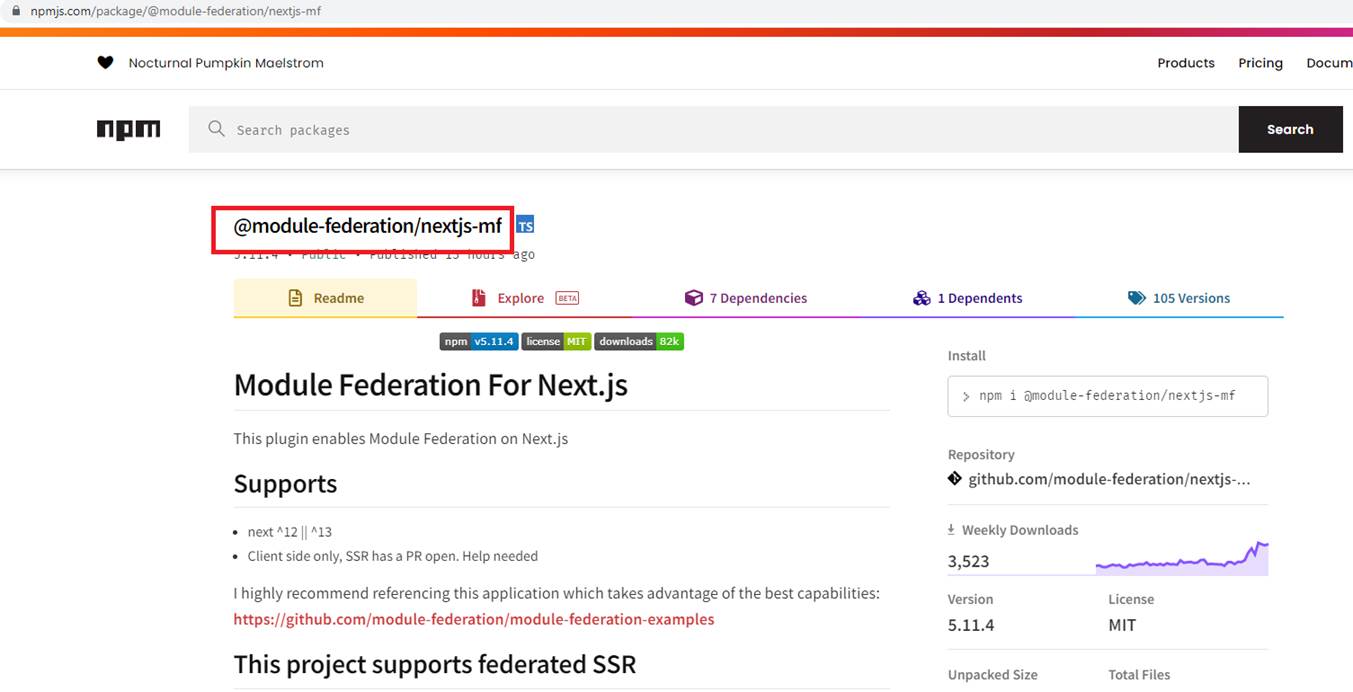Click the downloads 82k badge
1353x692 pixels.
(639, 341)
